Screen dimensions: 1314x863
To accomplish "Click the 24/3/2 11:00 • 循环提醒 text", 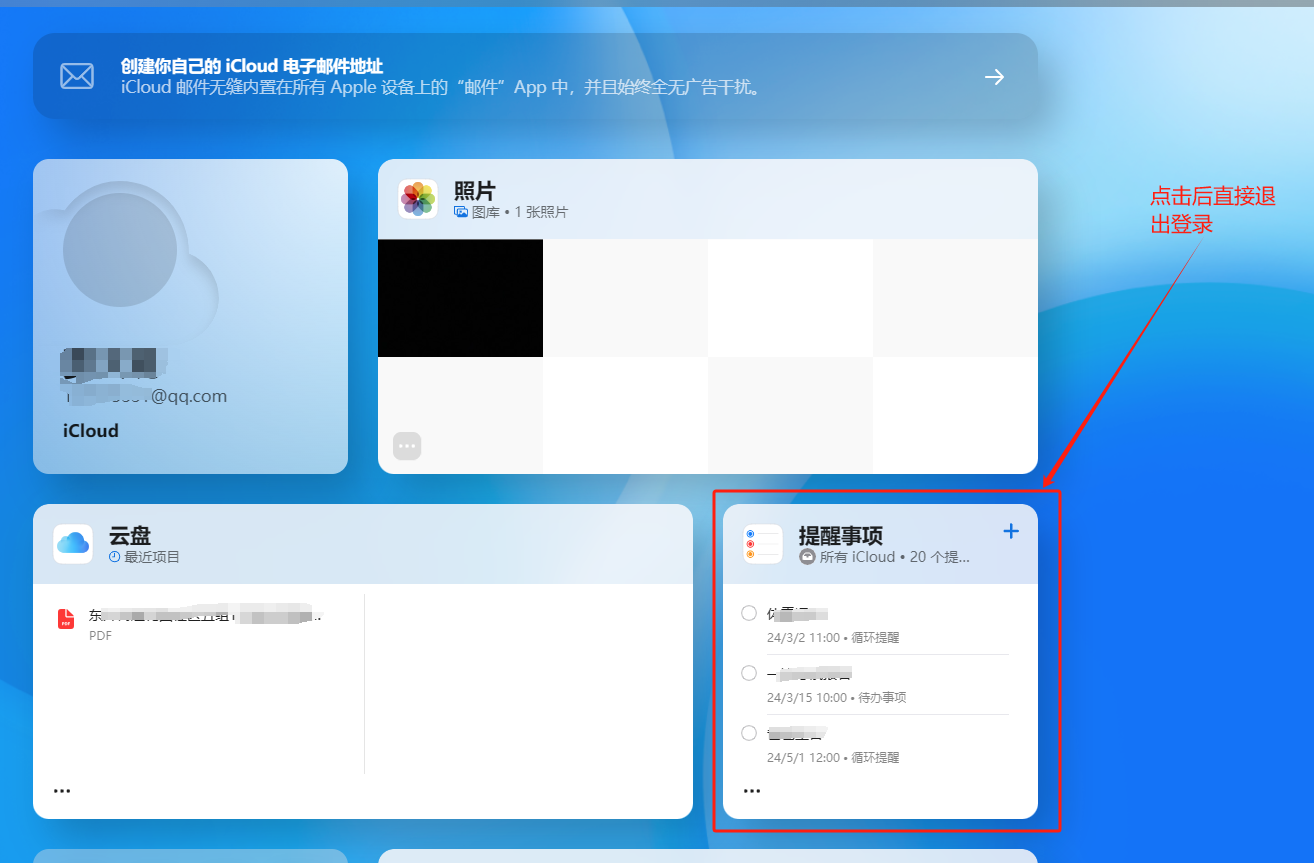I will (x=833, y=637).
